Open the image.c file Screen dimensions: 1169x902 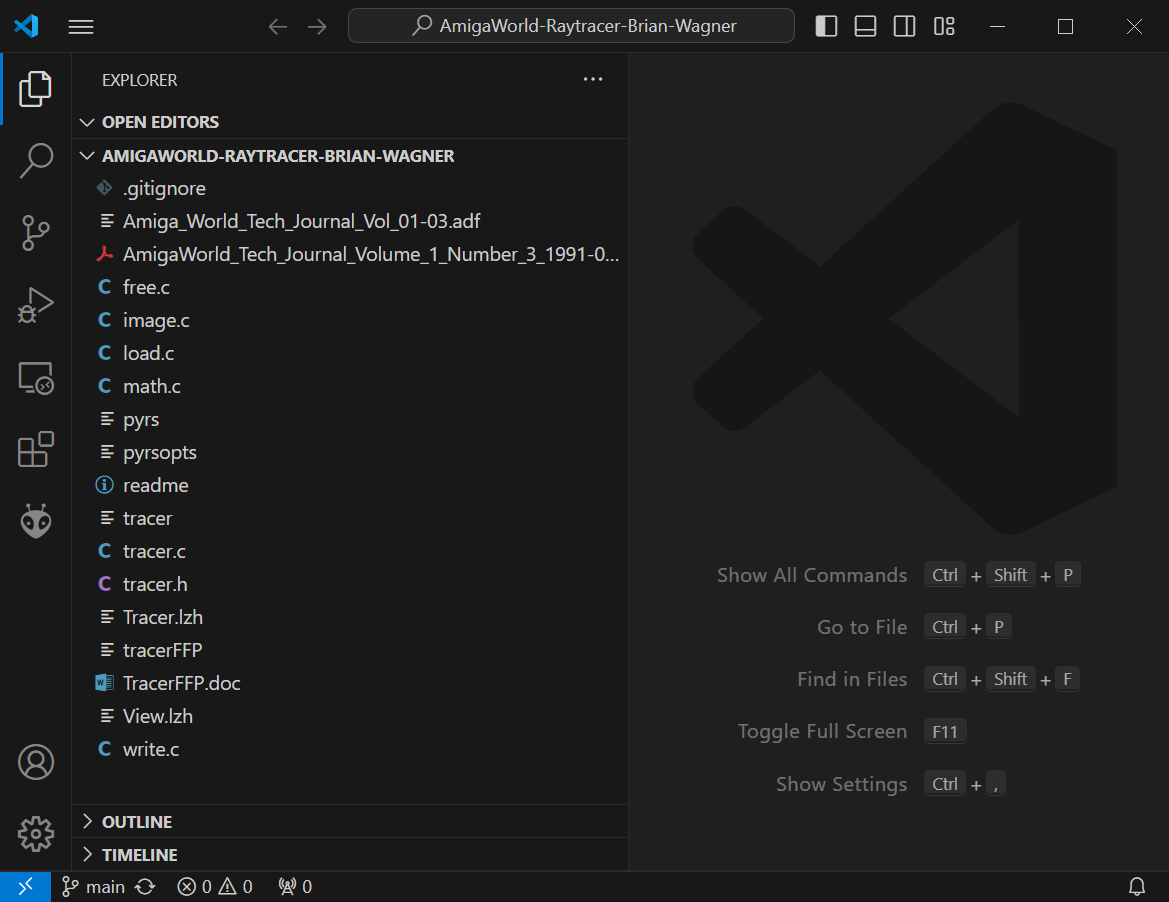pyautogui.click(x=349, y=321)
